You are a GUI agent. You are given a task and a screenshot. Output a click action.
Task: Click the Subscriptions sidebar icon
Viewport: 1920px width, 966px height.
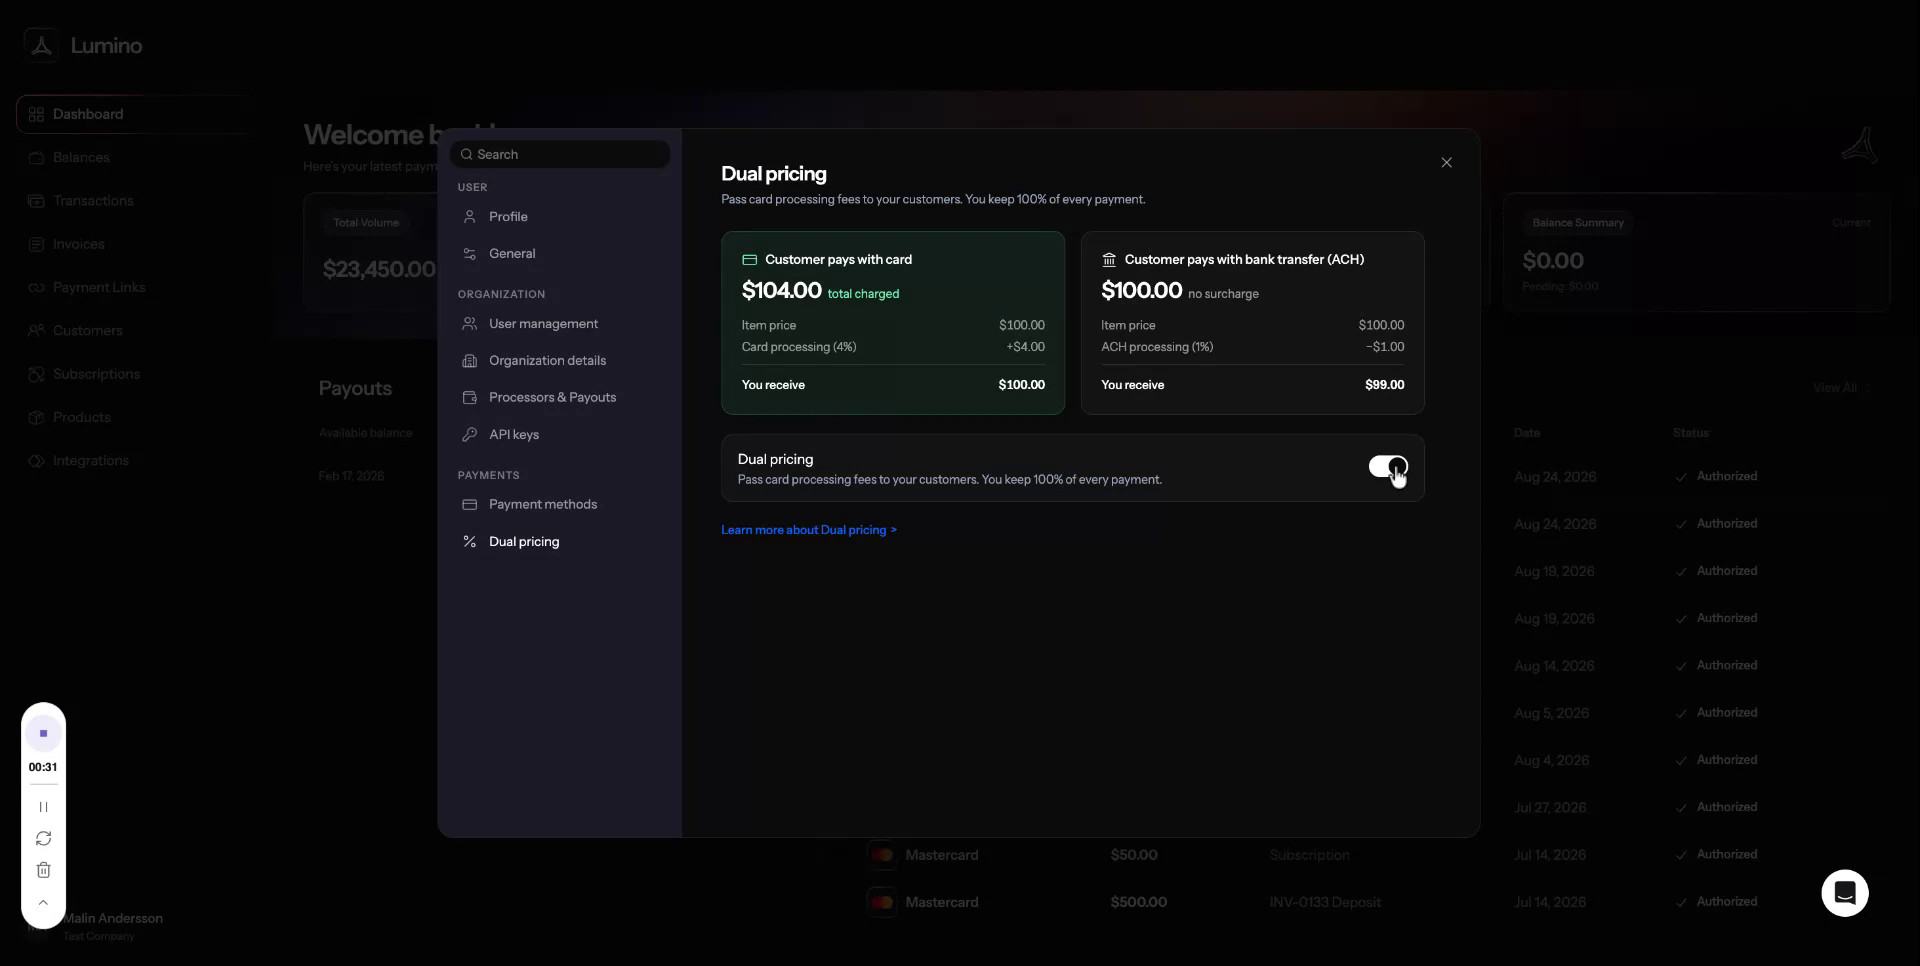[36, 374]
